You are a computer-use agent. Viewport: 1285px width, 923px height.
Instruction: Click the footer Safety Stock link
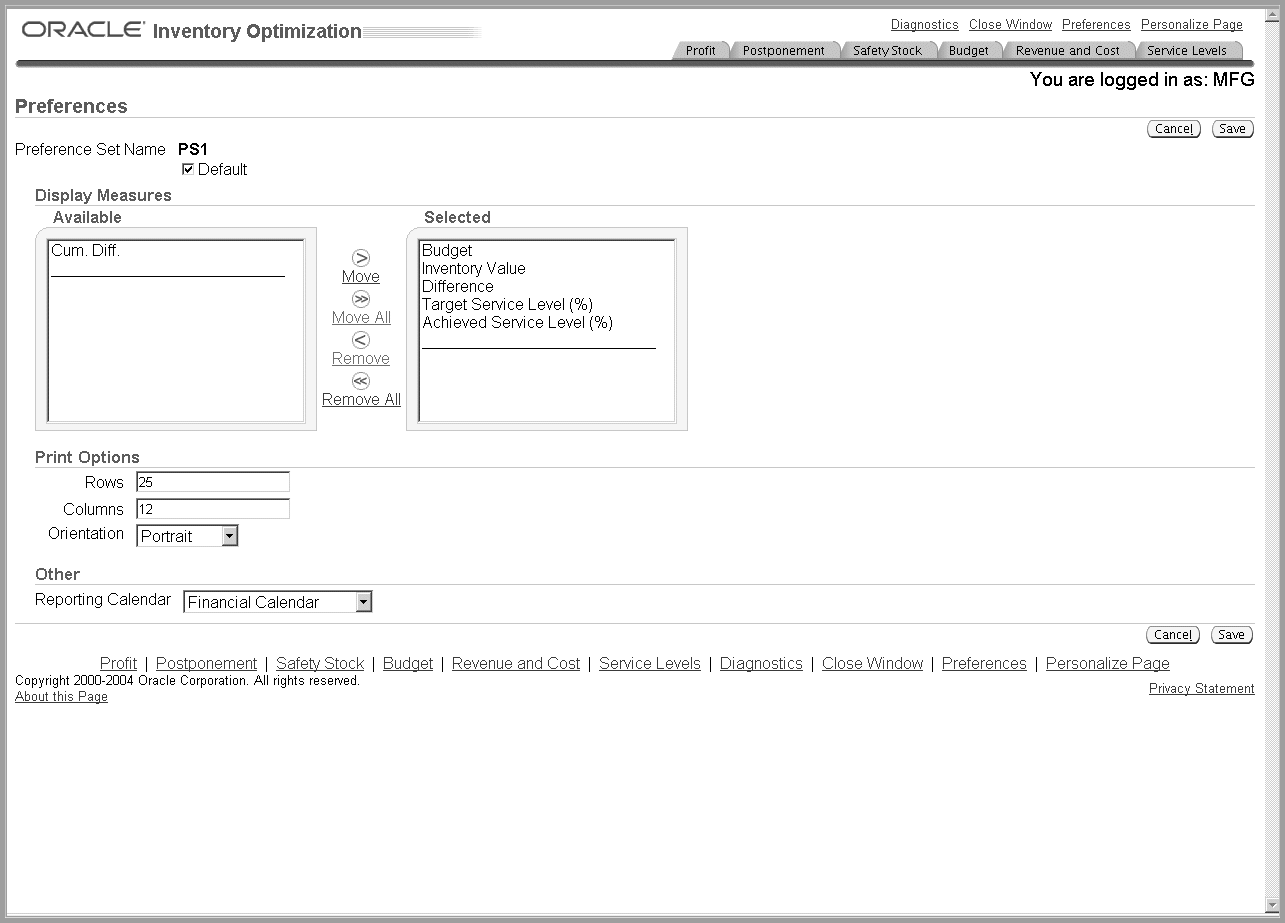click(320, 664)
